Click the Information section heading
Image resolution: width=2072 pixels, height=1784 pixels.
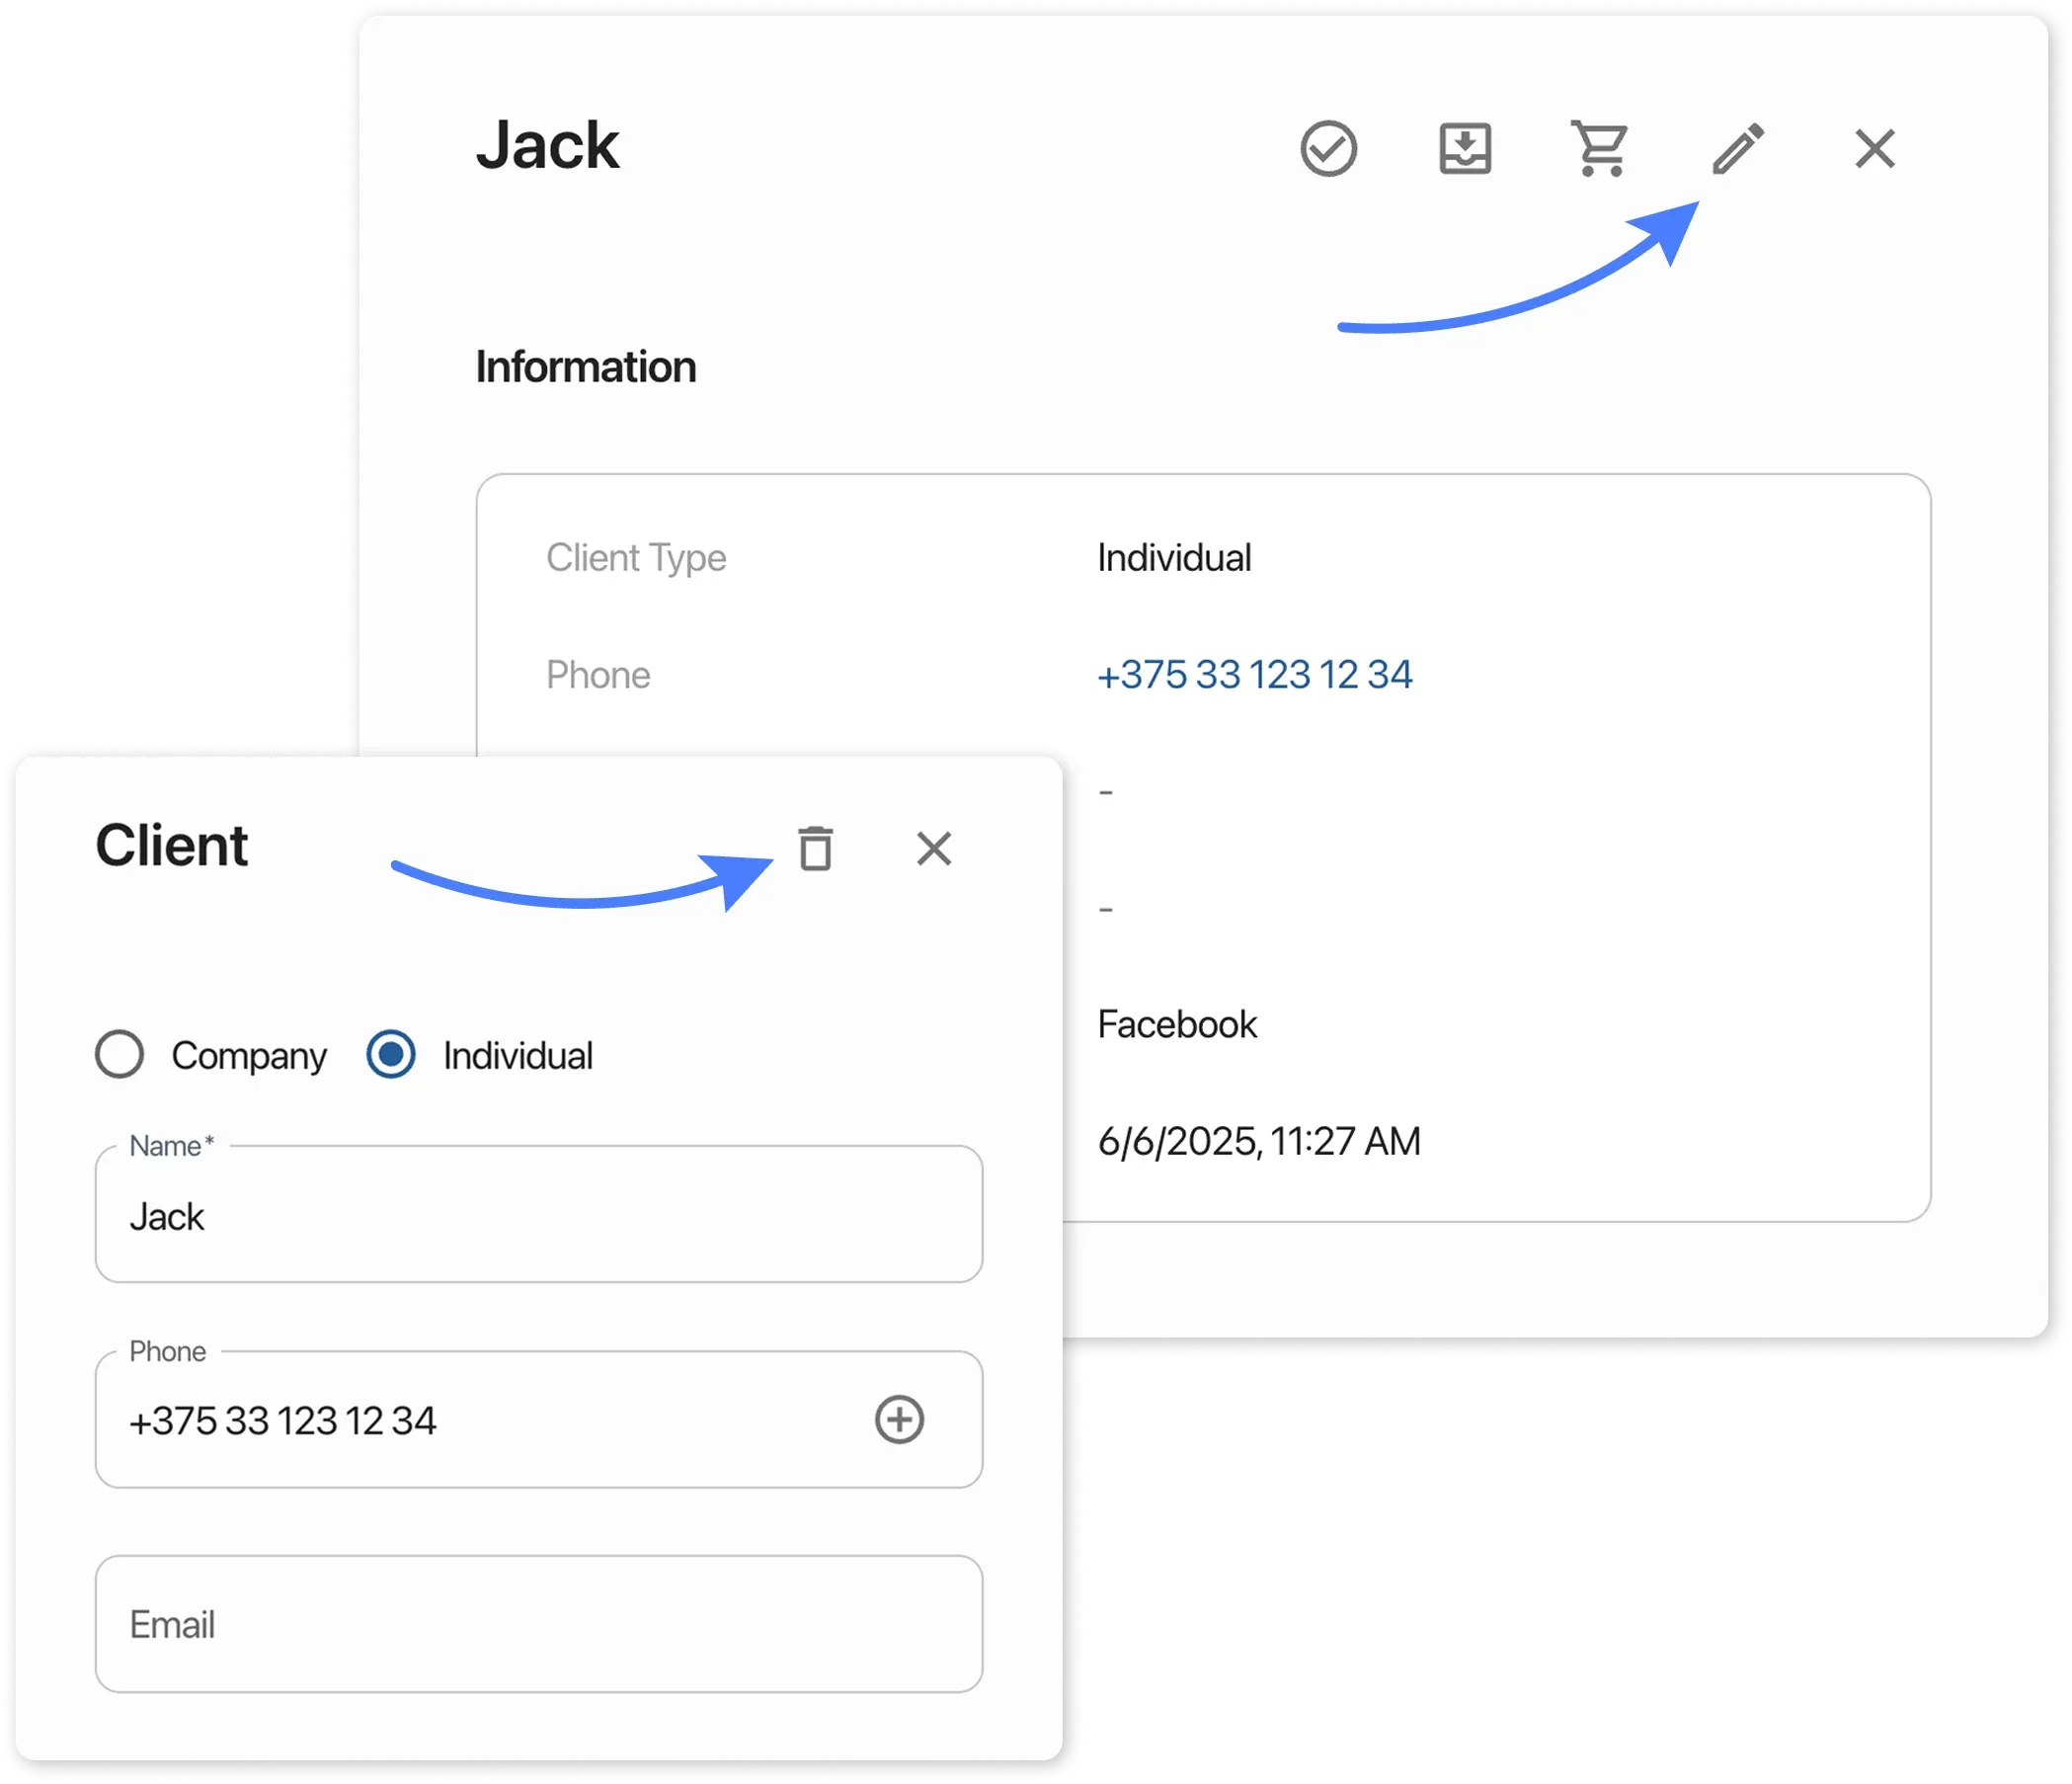pyautogui.click(x=585, y=367)
